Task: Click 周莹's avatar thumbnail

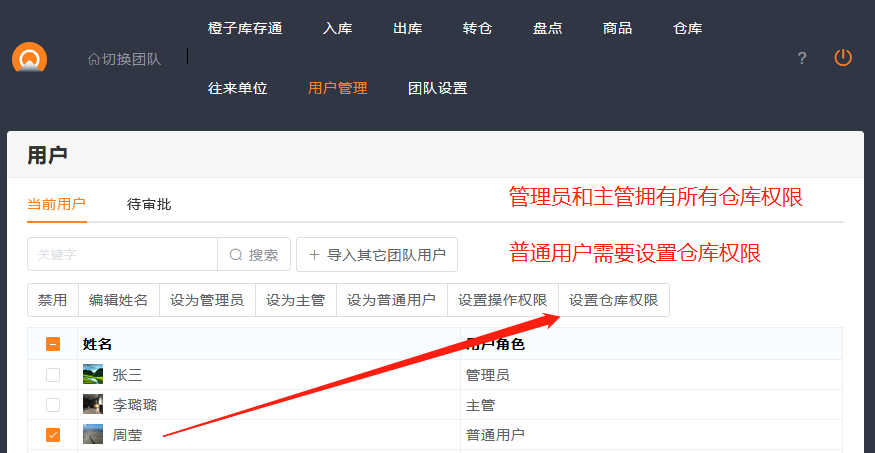Action: (93, 435)
